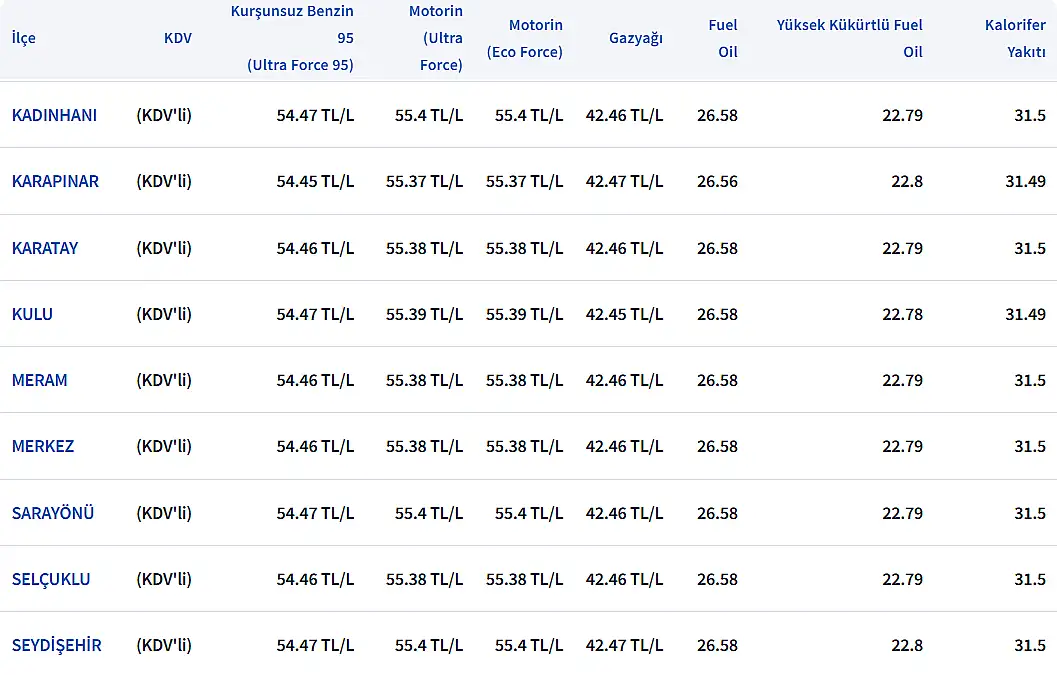This screenshot has width=1057, height=675.
Task: Open the MERKEZ district link
Action: [43, 446]
